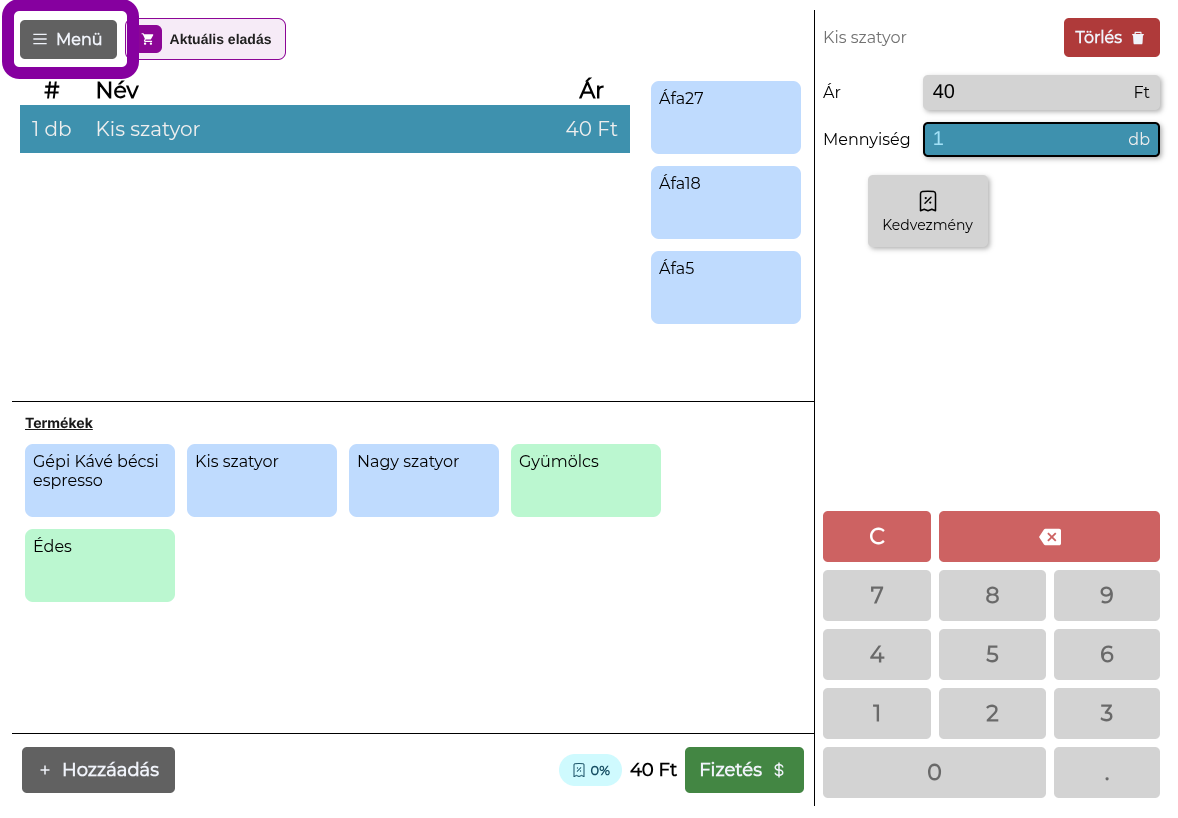1178x818 pixels.
Task: Open the green Gyümölcs category tile
Action: click(586, 480)
